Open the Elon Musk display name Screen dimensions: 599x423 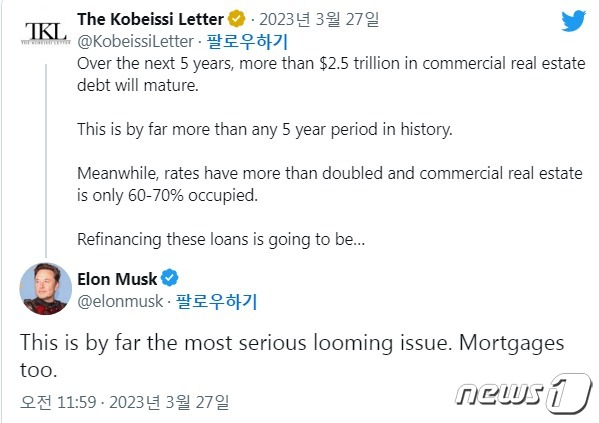(x=117, y=279)
